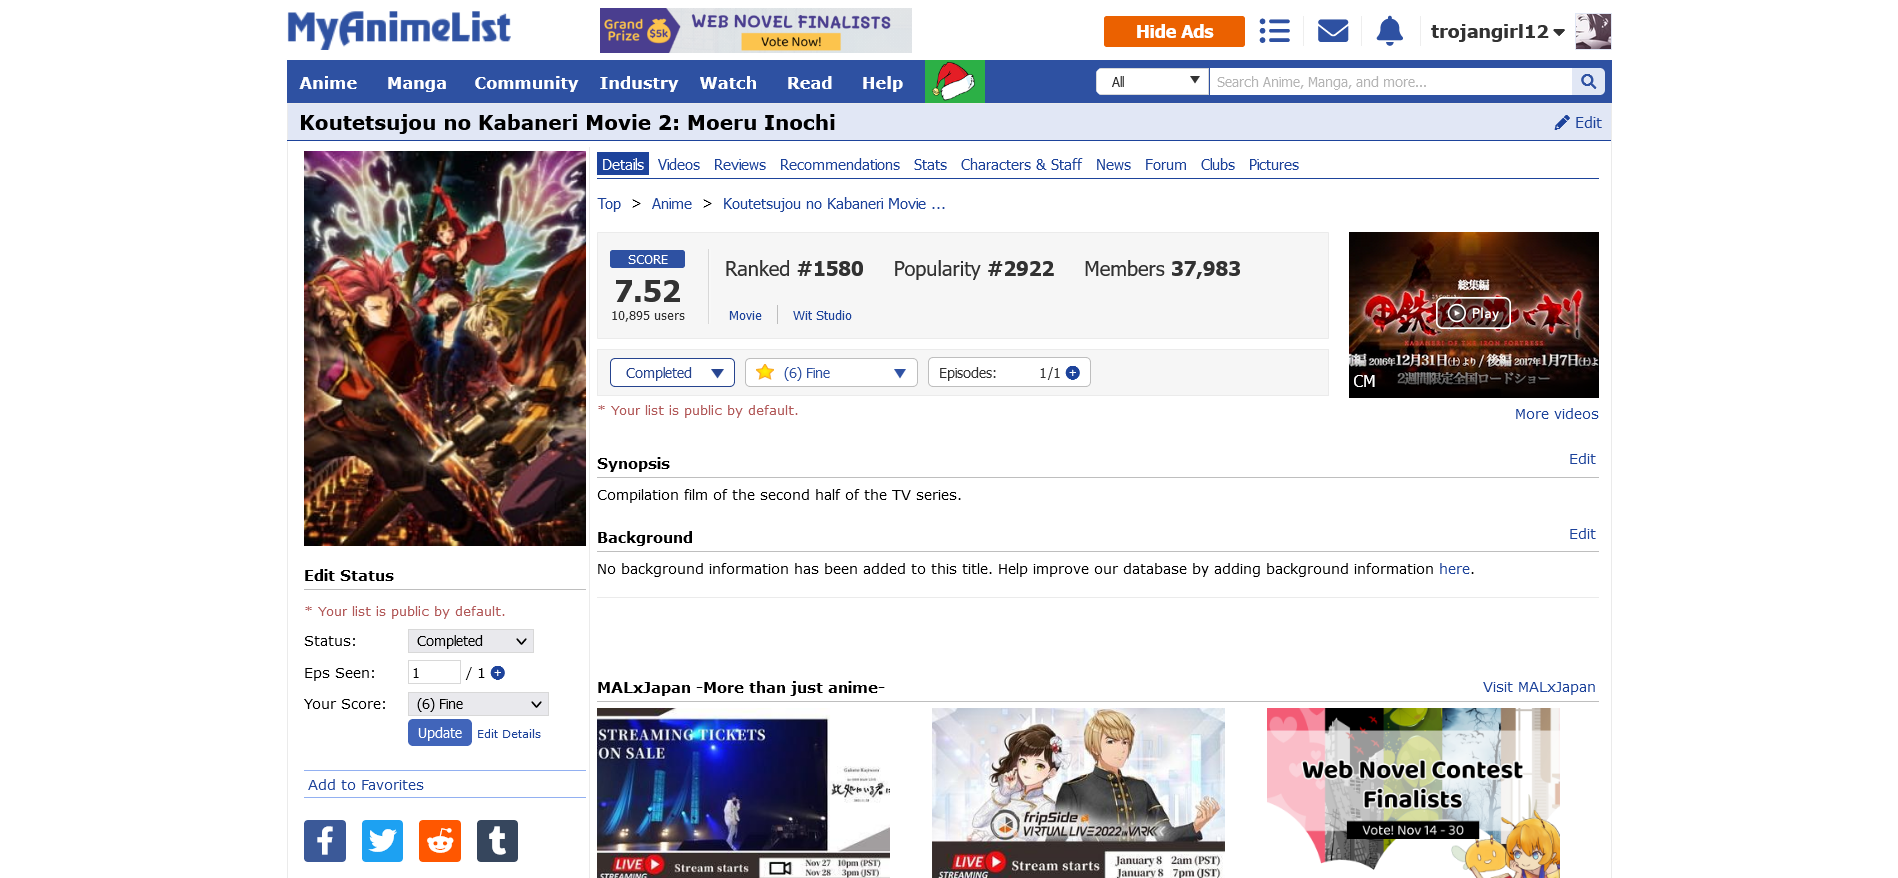Click the search magnifier button
This screenshot has width=1898, height=878.
pos(1588,82)
